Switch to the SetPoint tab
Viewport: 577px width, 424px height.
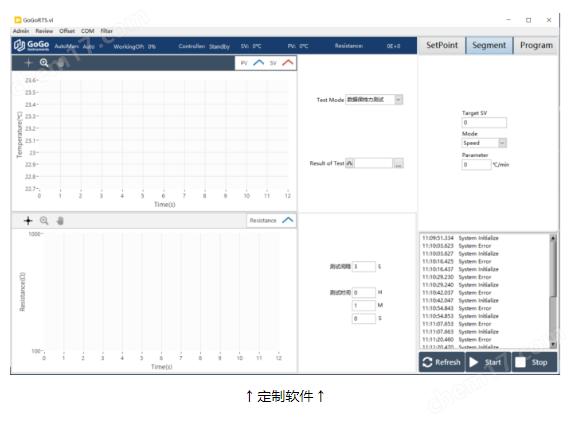click(x=442, y=45)
